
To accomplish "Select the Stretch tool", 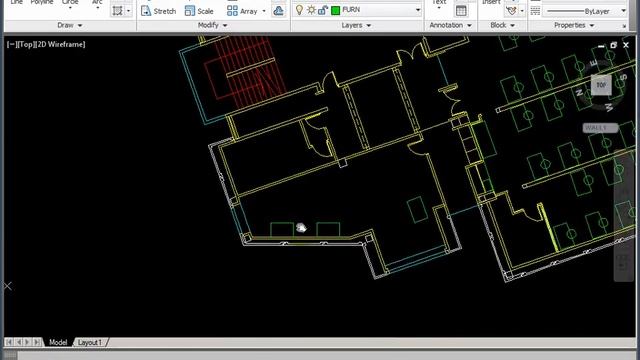I will coord(158,11).
